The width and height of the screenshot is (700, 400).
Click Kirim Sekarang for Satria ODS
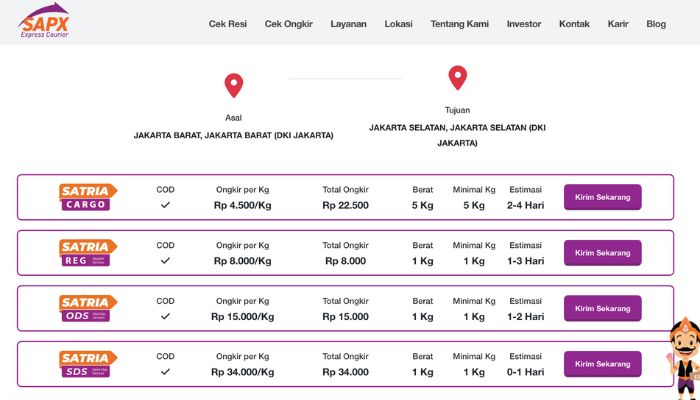pos(603,308)
